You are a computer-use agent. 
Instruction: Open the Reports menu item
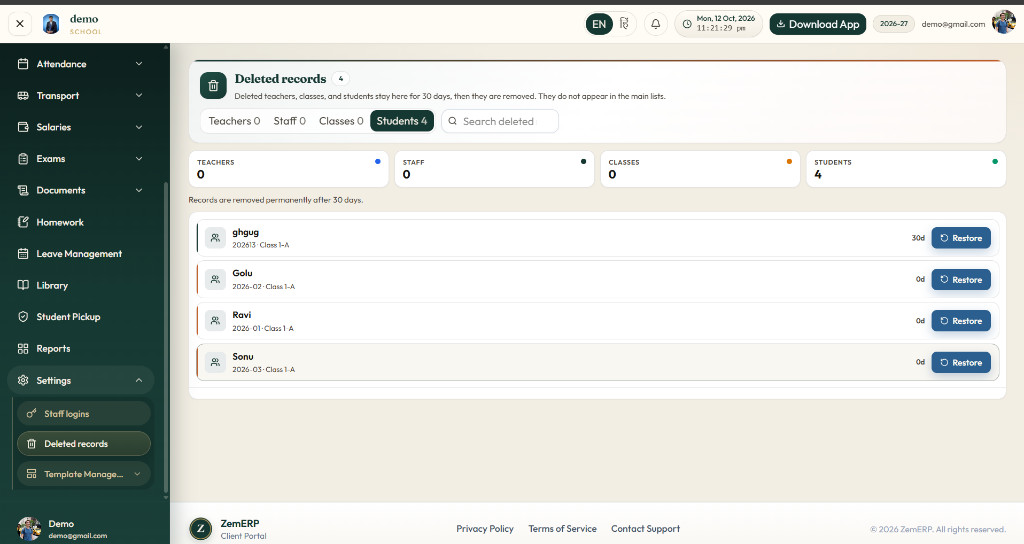pos(81,349)
